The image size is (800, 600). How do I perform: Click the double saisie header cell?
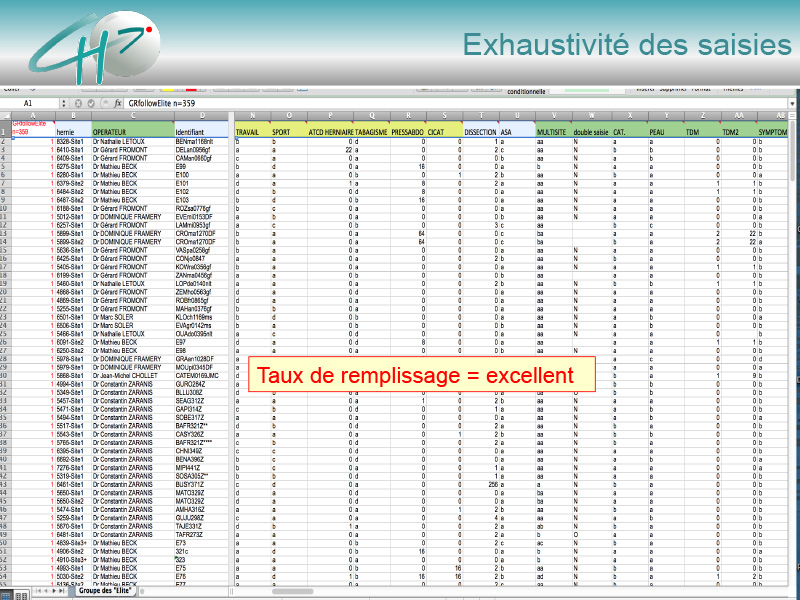pos(592,129)
